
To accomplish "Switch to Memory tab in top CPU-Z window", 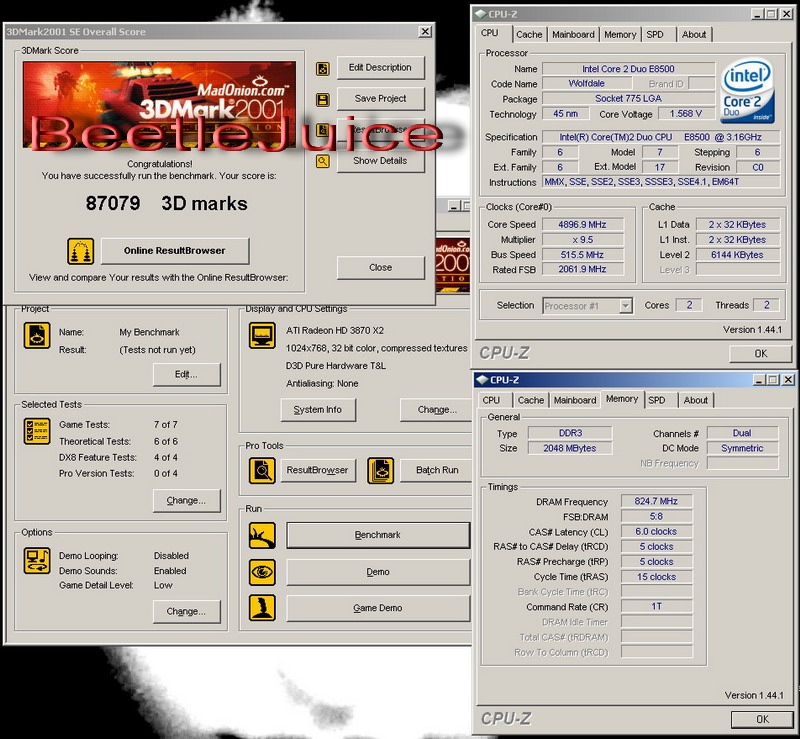I will coord(620,35).
